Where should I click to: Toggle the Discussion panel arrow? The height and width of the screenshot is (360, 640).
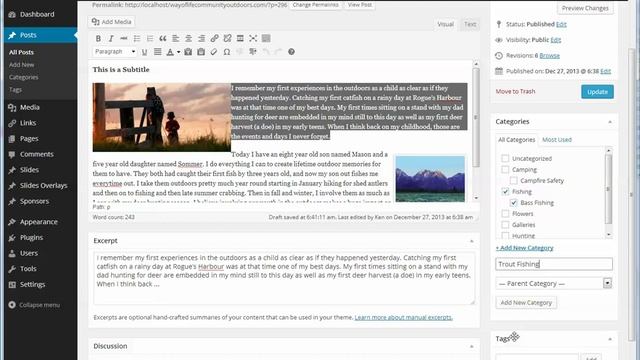coord(472,346)
